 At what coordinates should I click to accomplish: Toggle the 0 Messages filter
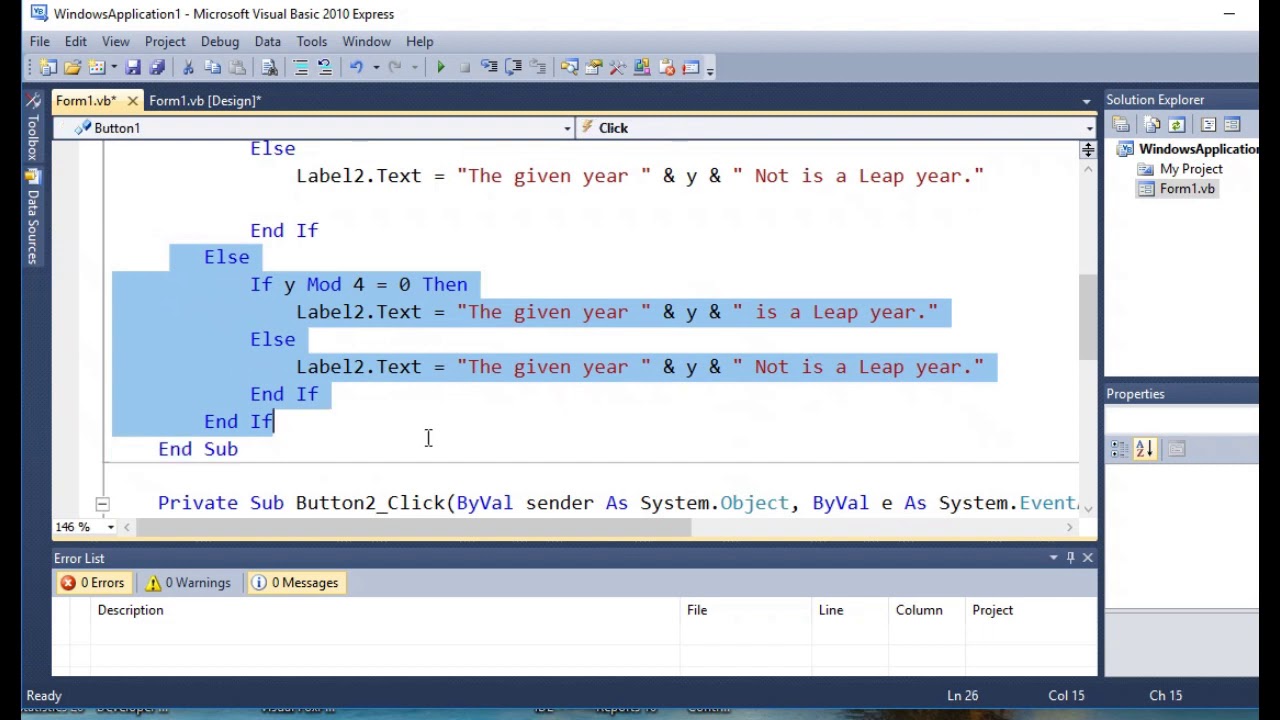[295, 583]
